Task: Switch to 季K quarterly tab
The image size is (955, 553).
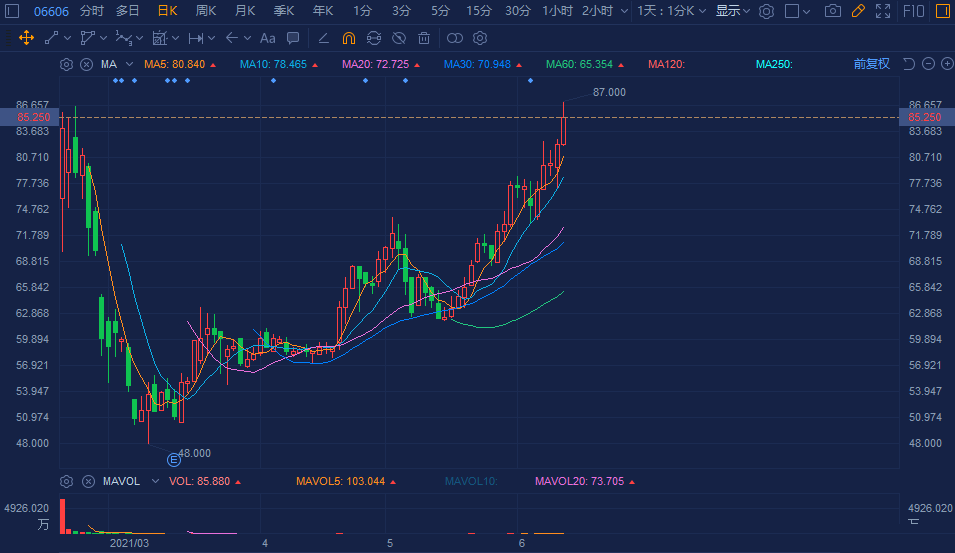Action: [x=284, y=11]
